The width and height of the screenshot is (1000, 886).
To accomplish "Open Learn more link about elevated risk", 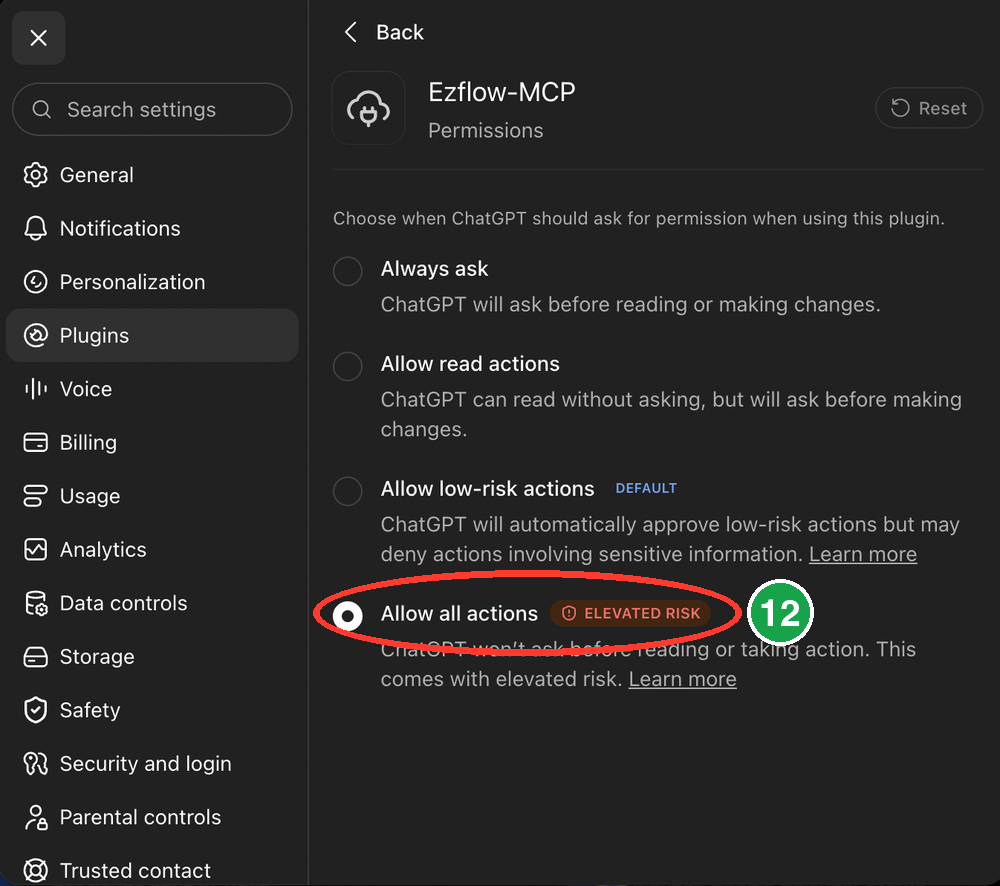I will pyautogui.click(x=682, y=679).
